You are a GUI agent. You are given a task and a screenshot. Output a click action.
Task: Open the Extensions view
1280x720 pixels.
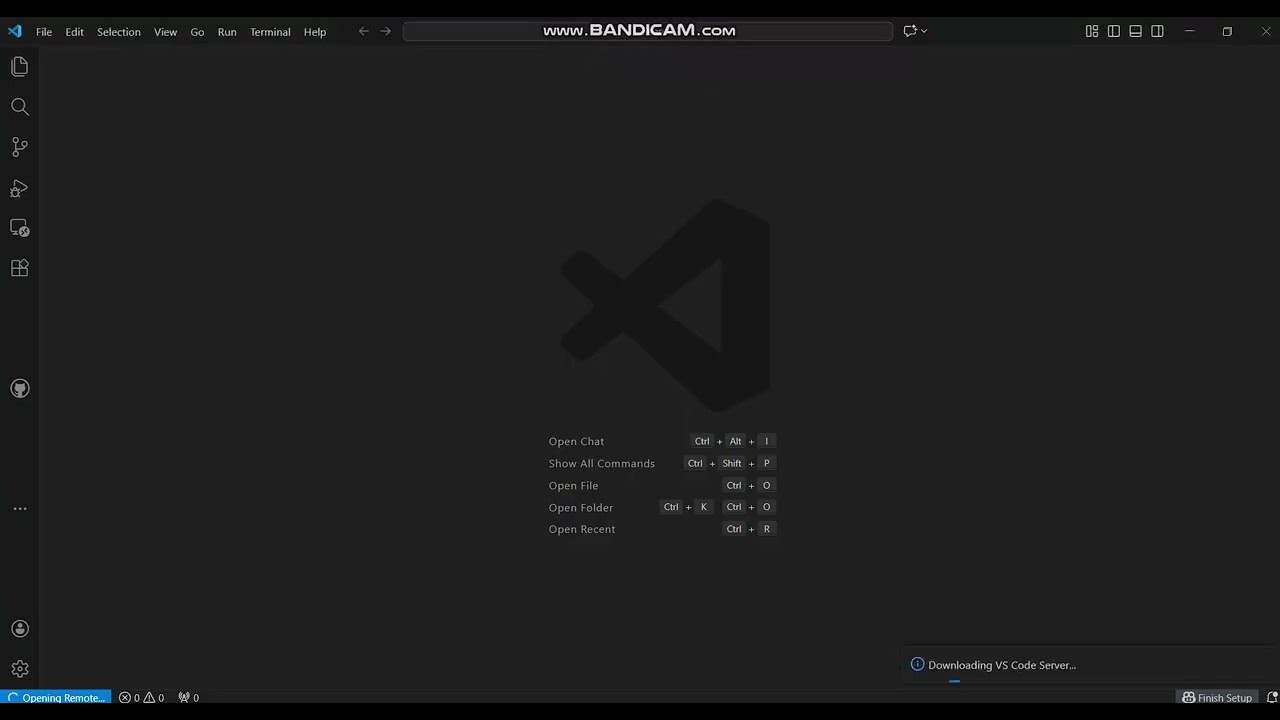pyautogui.click(x=19, y=268)
